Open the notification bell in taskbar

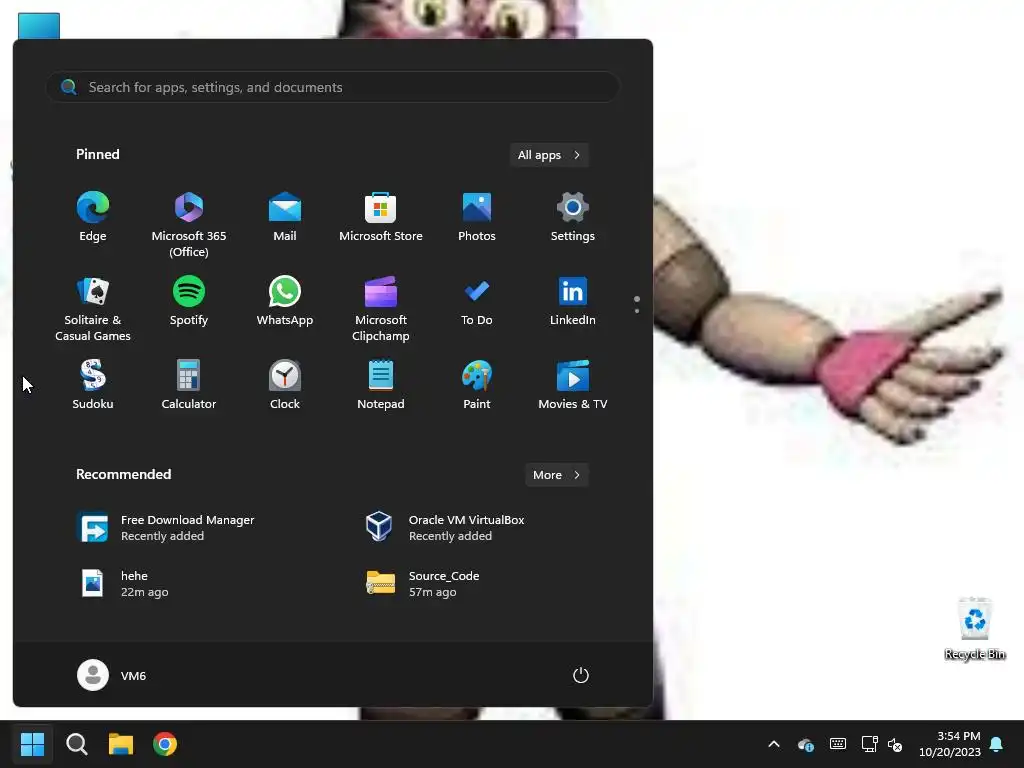point(997,744)
